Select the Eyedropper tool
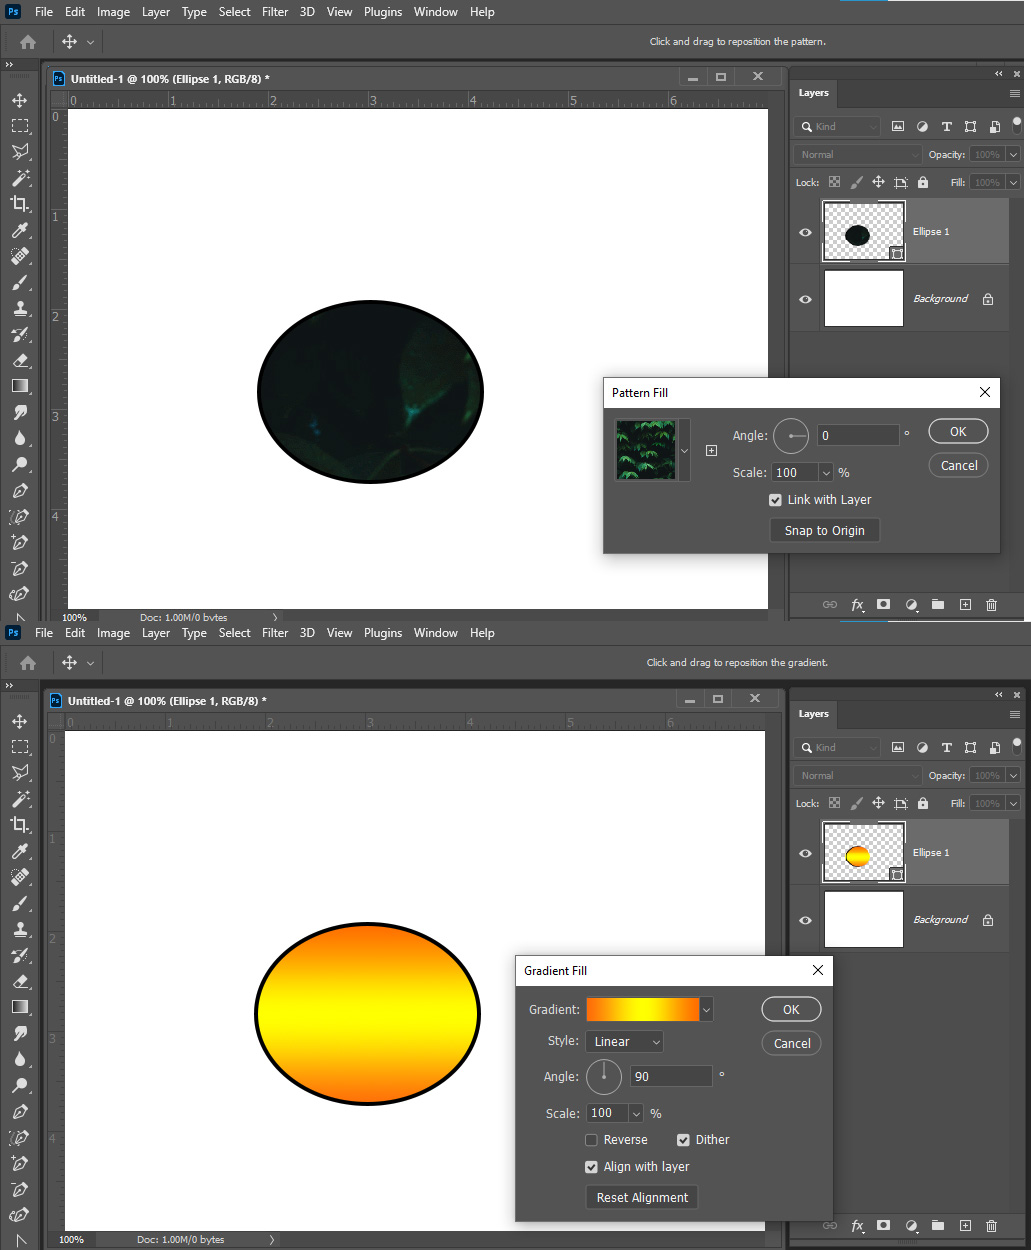1031x1250 pixels. (x=20, y=230)
